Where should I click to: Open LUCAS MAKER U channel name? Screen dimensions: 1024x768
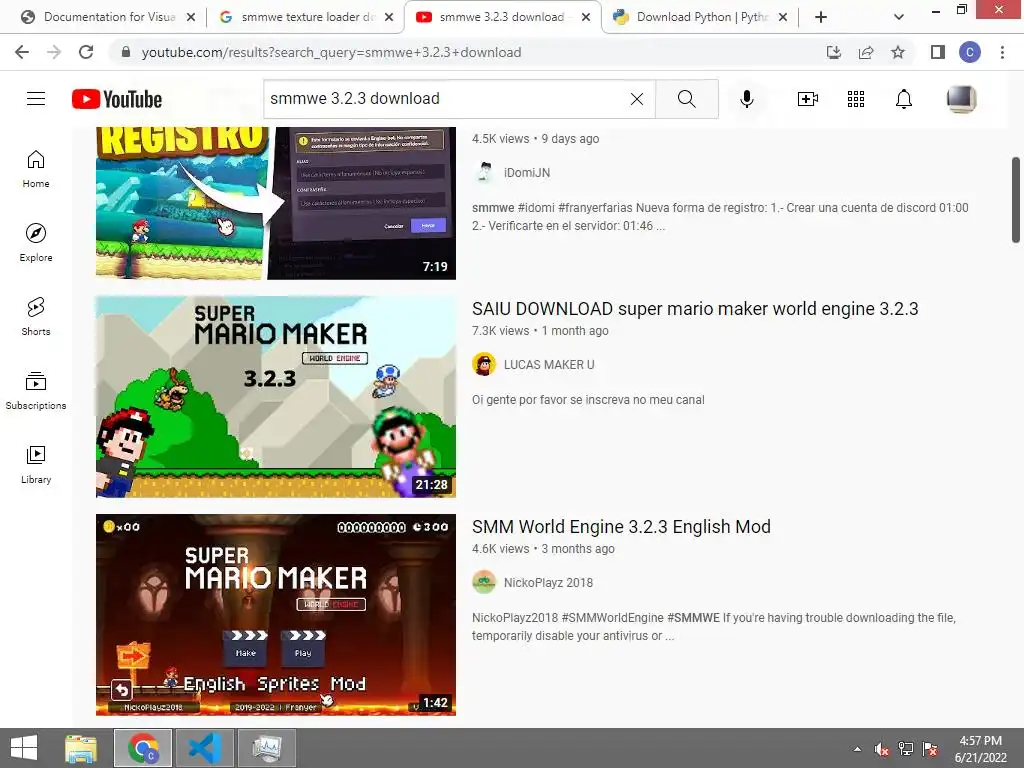click(549, 364)
